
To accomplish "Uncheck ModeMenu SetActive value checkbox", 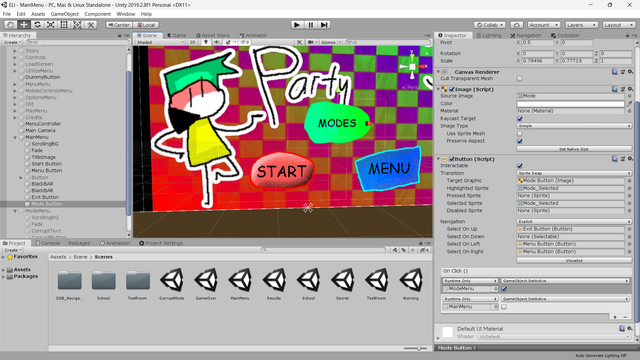I will 504,289.
